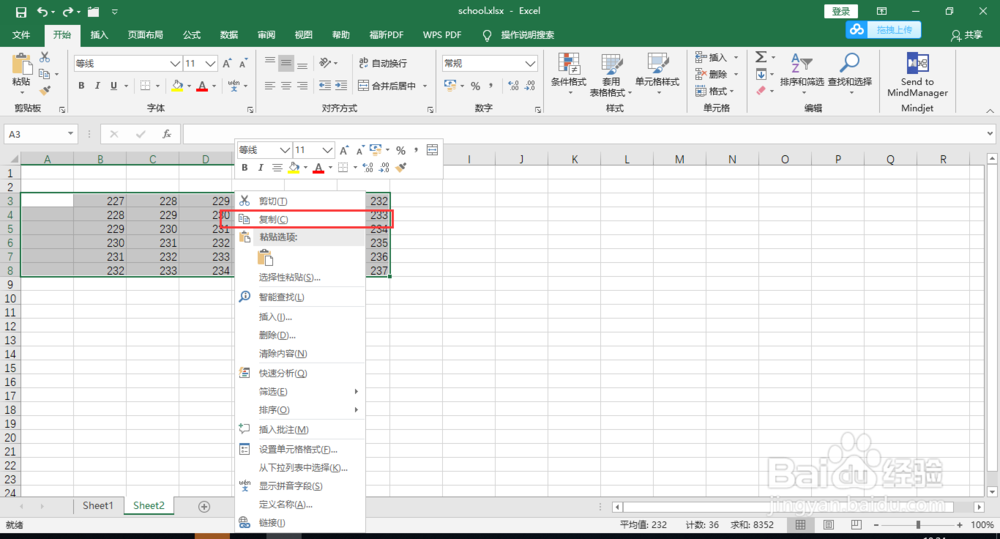
Task: Click the format painter in mini toolbar
Action: 401,168
